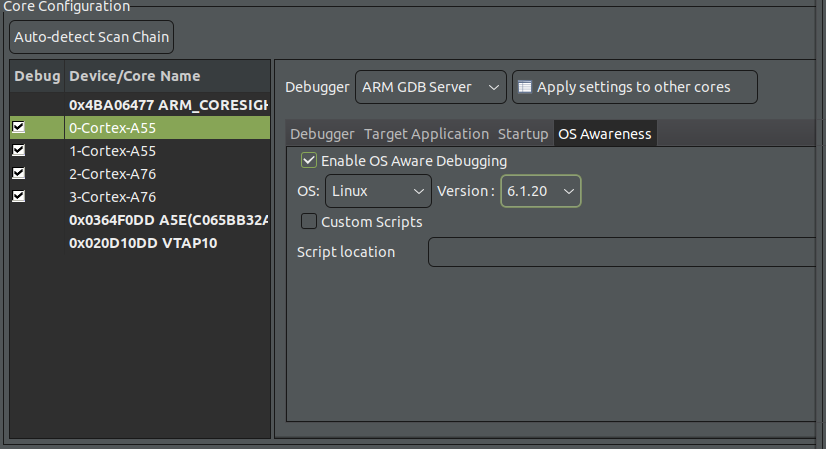Click the icon on Apply settings button
This screenshot has height=449, width=826.
pyautogui.click(x=525, y=87)
